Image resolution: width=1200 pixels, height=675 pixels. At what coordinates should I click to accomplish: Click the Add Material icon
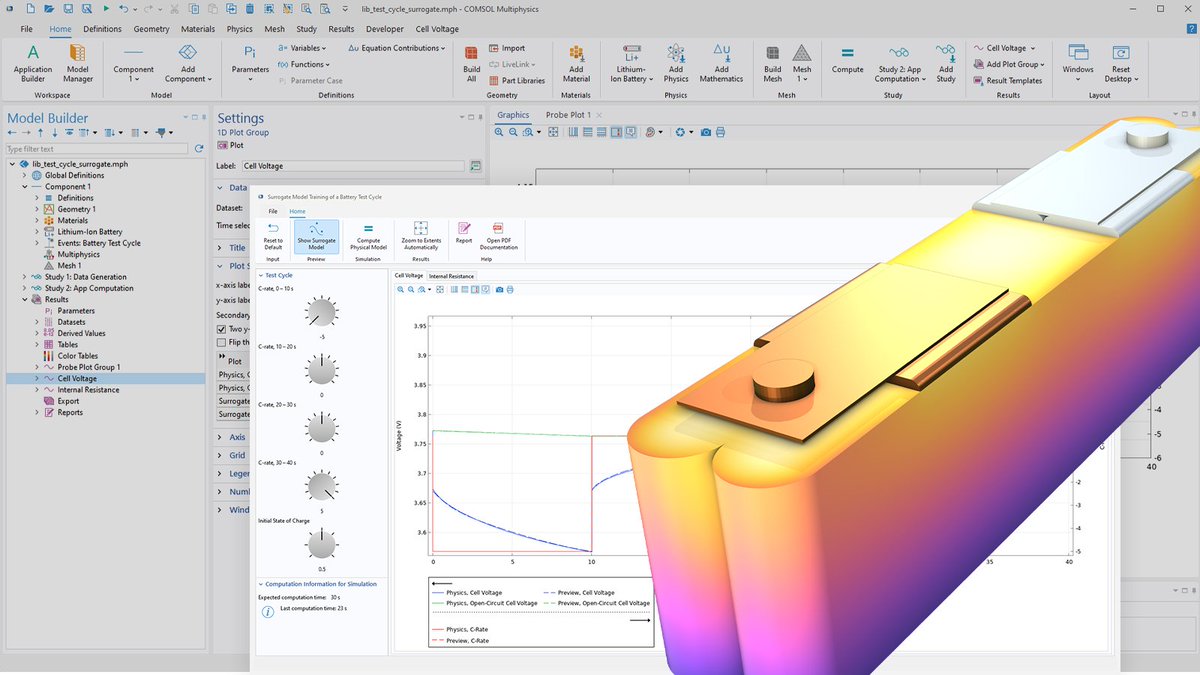576,63
